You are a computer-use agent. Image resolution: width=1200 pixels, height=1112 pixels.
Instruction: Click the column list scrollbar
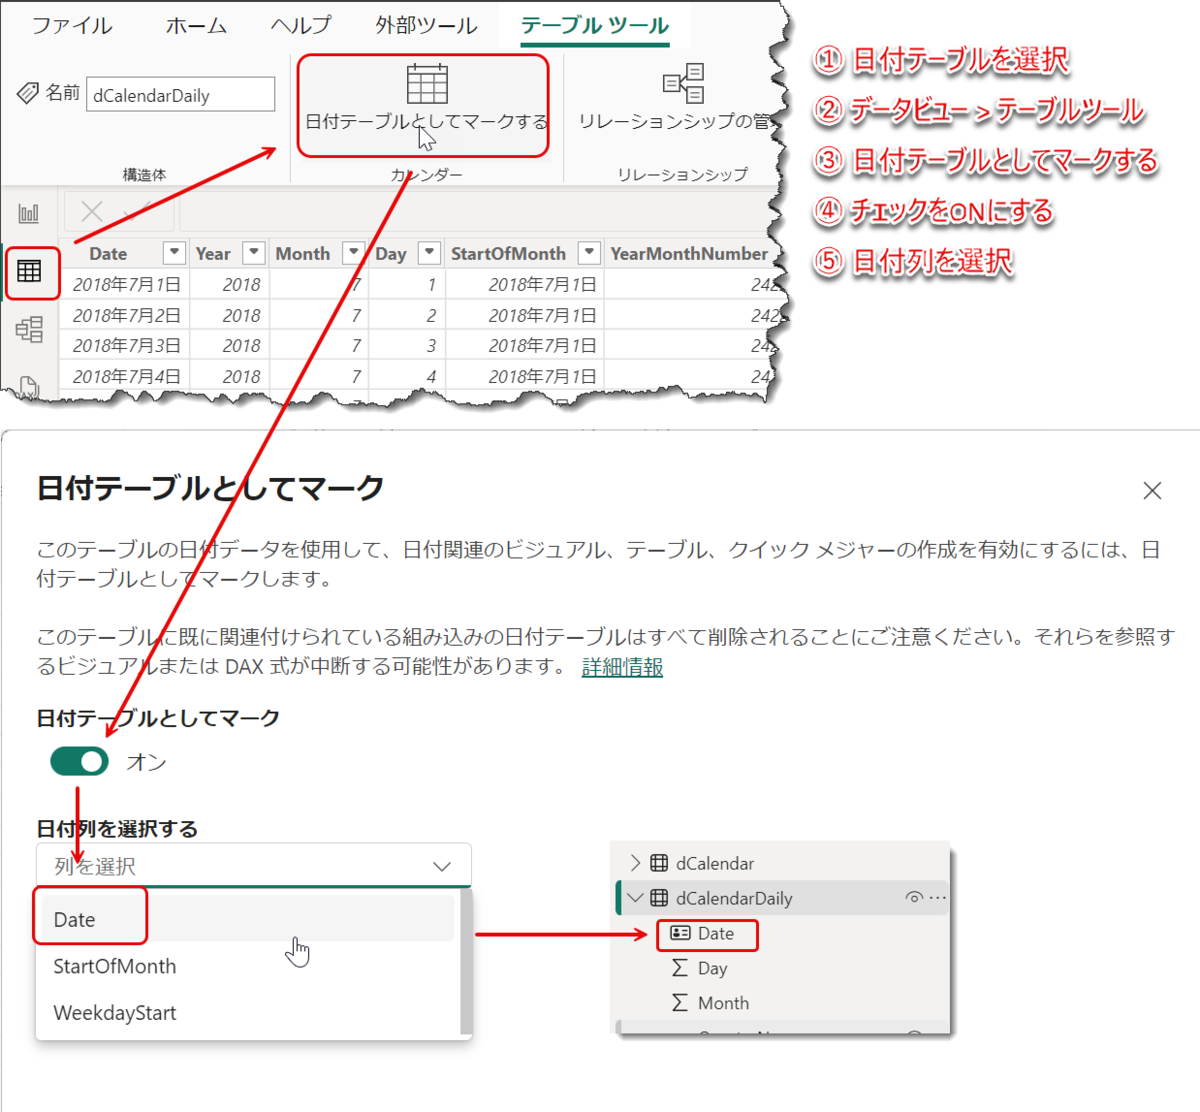pos(465,963)
